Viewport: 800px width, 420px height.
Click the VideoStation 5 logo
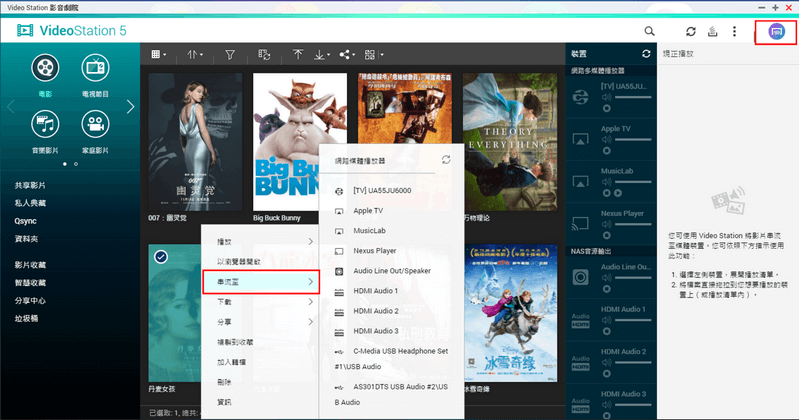pyautogui.click(x=72, y=31)
